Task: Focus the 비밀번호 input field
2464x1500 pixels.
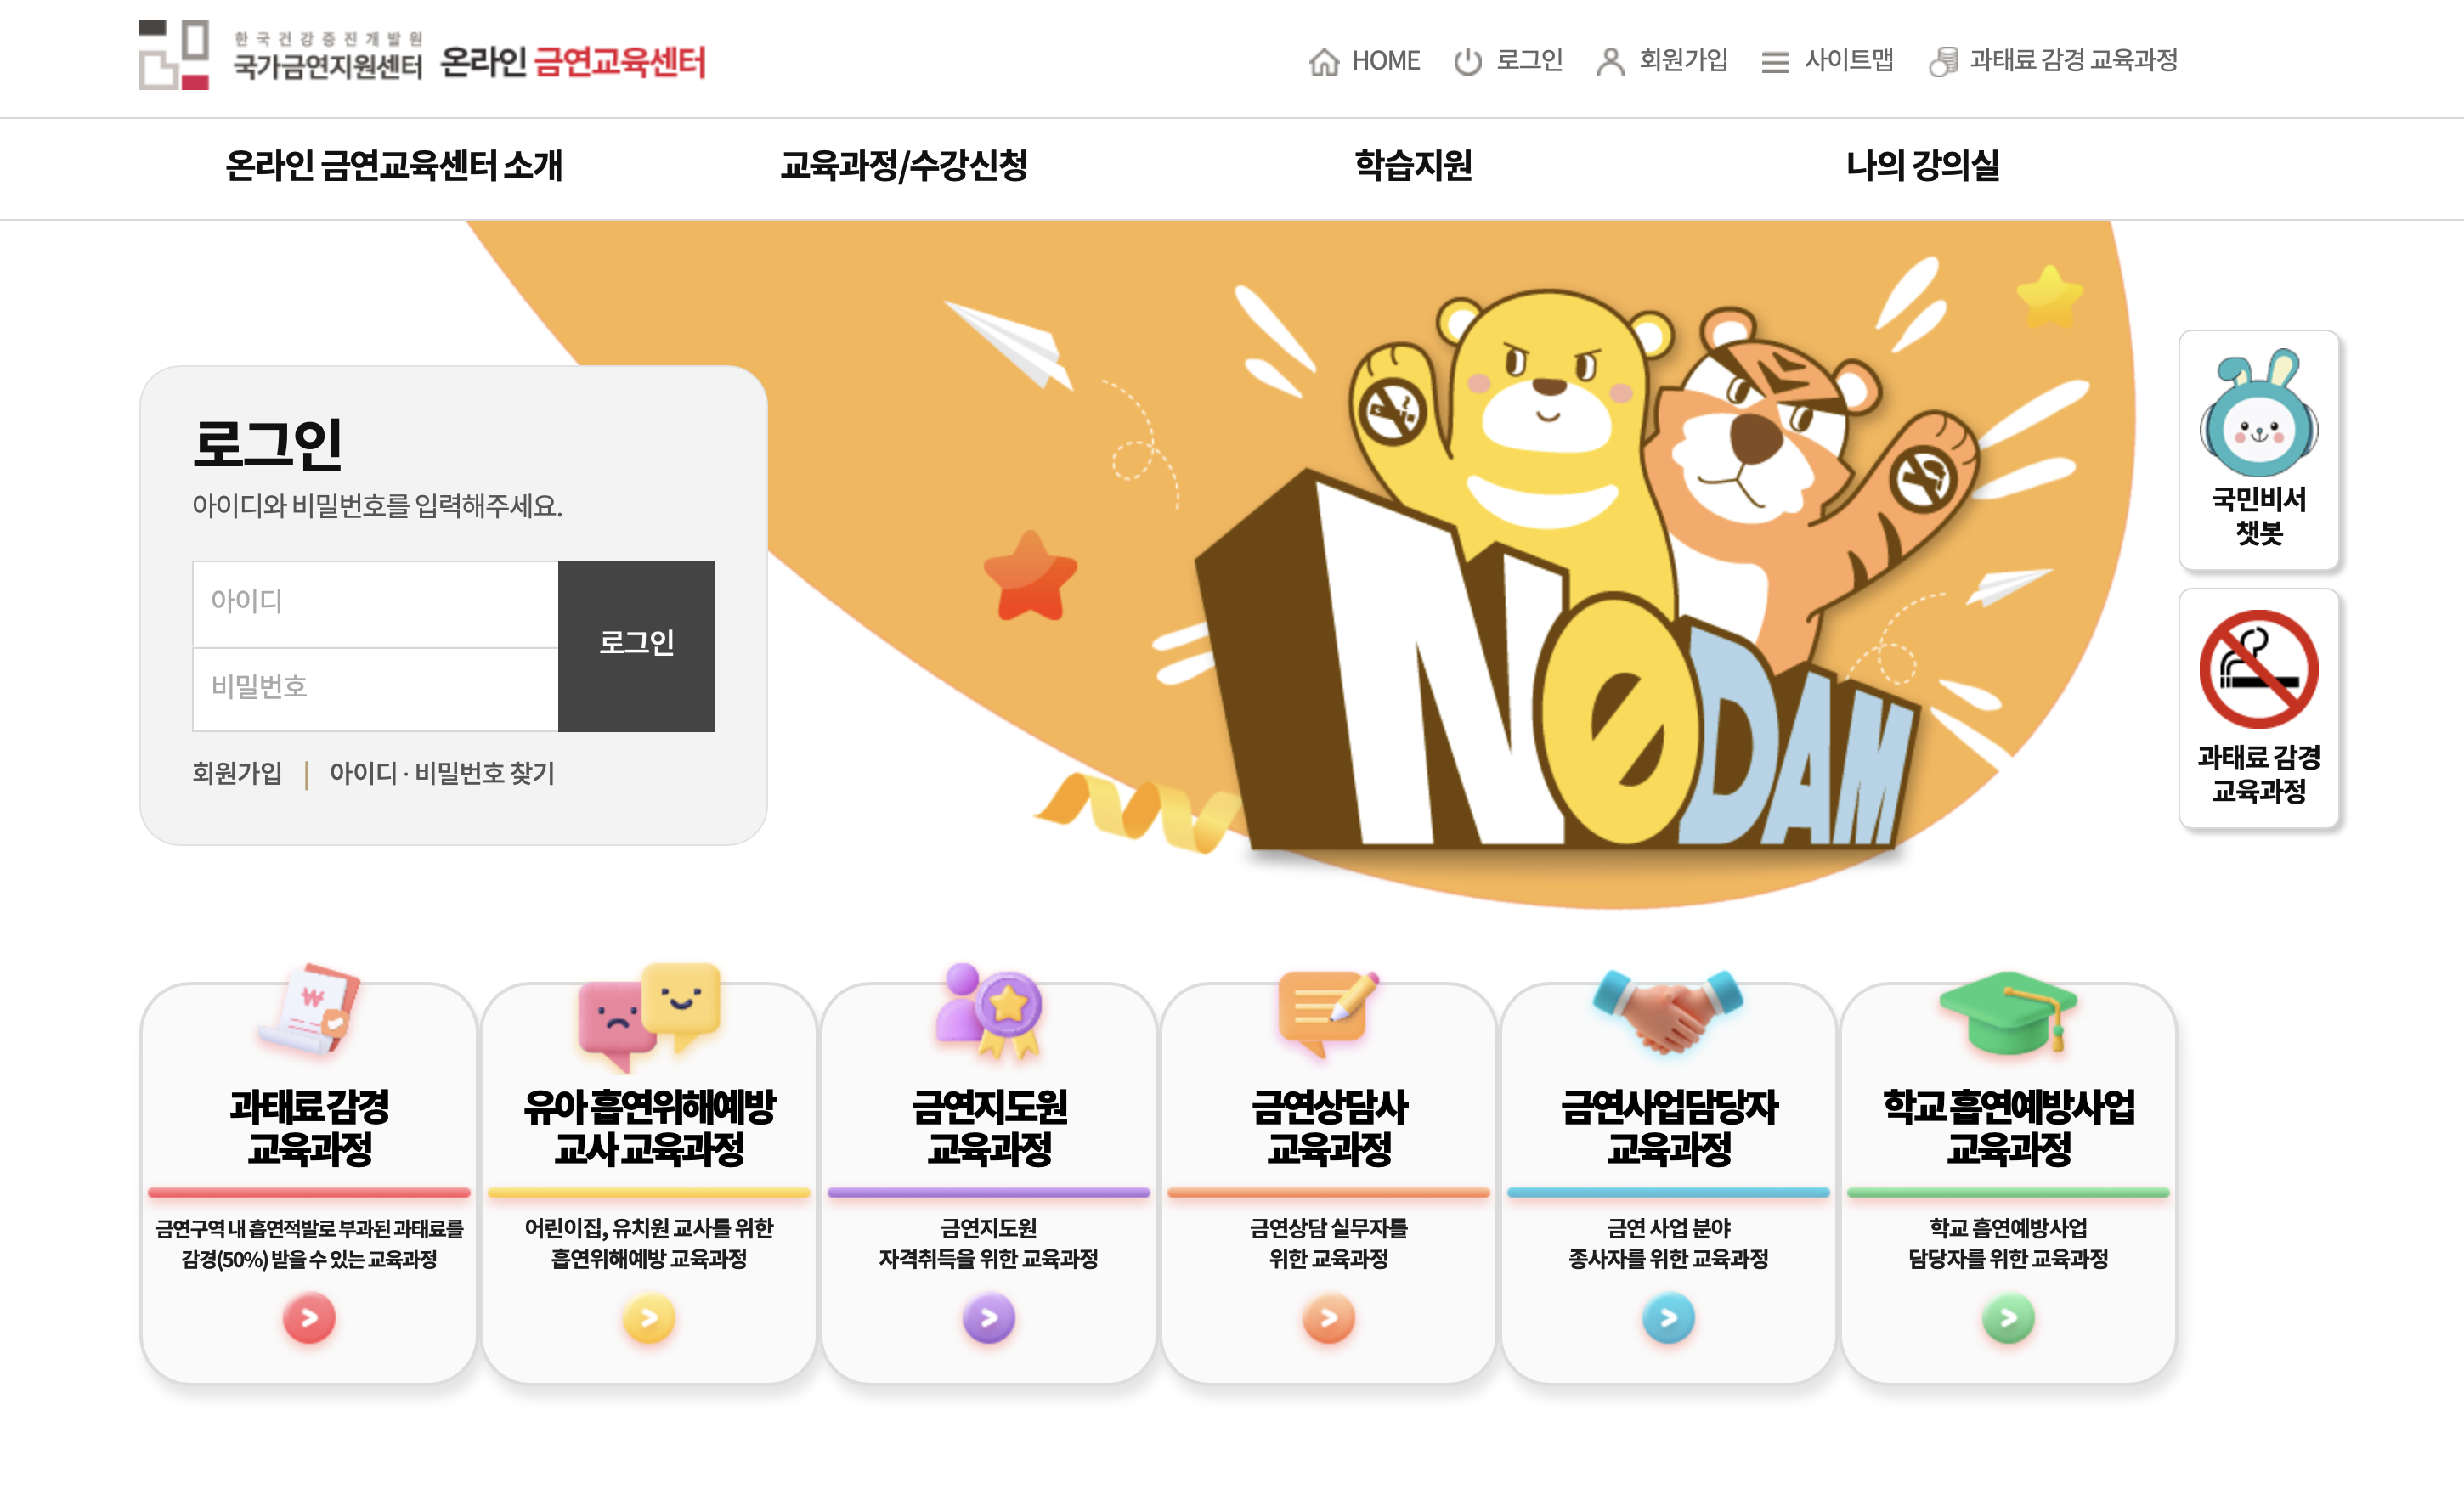Action: (375, 689)
